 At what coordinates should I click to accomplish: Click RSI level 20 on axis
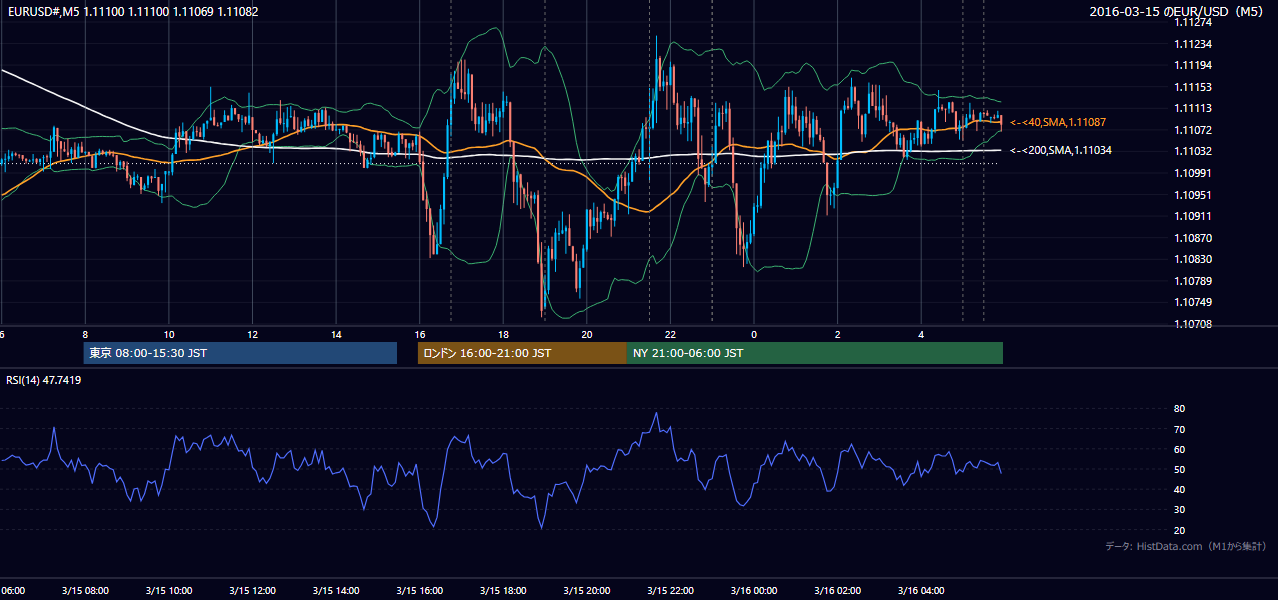point(1180,530)
